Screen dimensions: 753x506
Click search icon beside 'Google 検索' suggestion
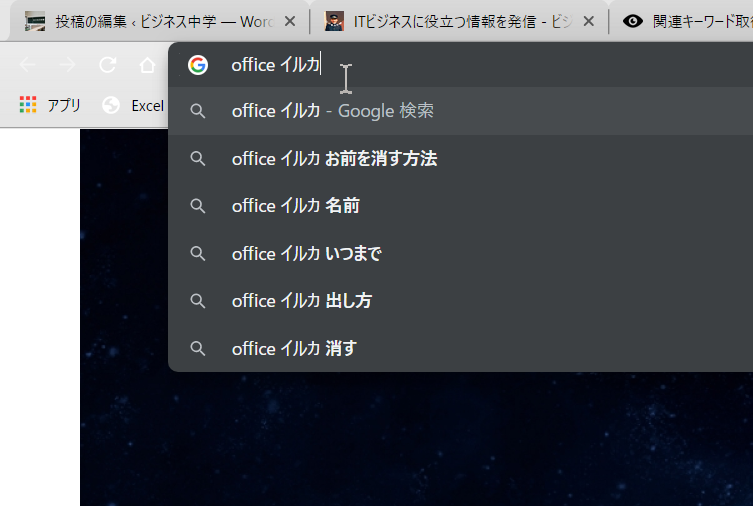tap(198, 111)
